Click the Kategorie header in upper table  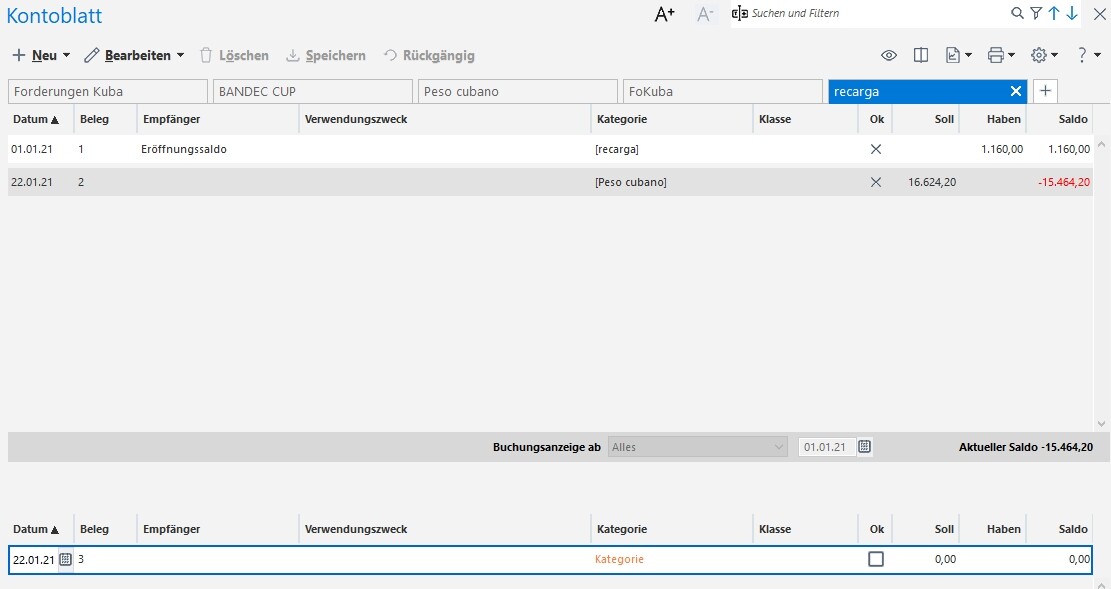pyautogui.click(x=622, y=119)
